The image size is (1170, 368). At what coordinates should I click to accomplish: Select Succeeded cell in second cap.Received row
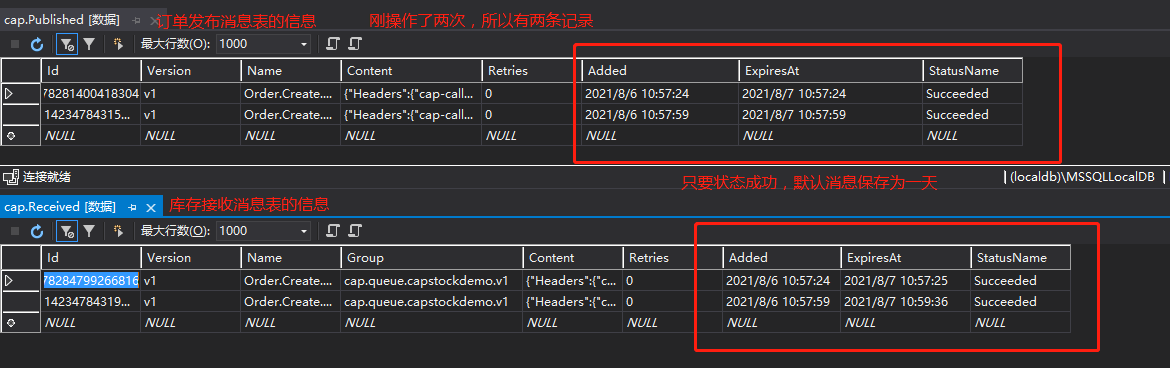(x=1021, y=302)
